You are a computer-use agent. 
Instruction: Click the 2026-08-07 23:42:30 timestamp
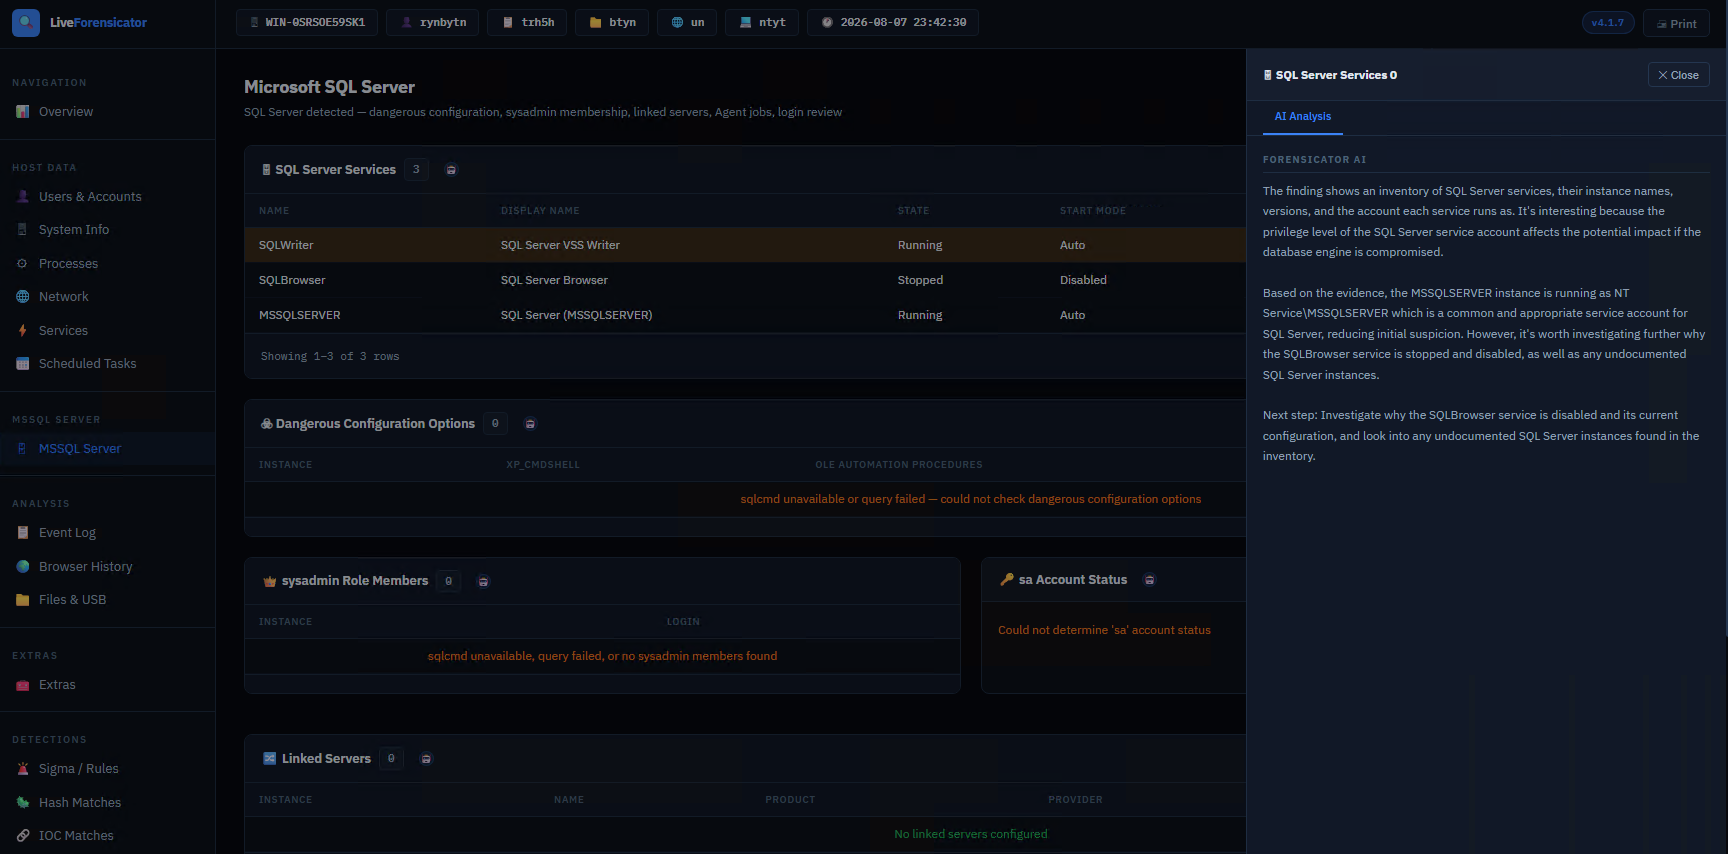pos(903,22)
